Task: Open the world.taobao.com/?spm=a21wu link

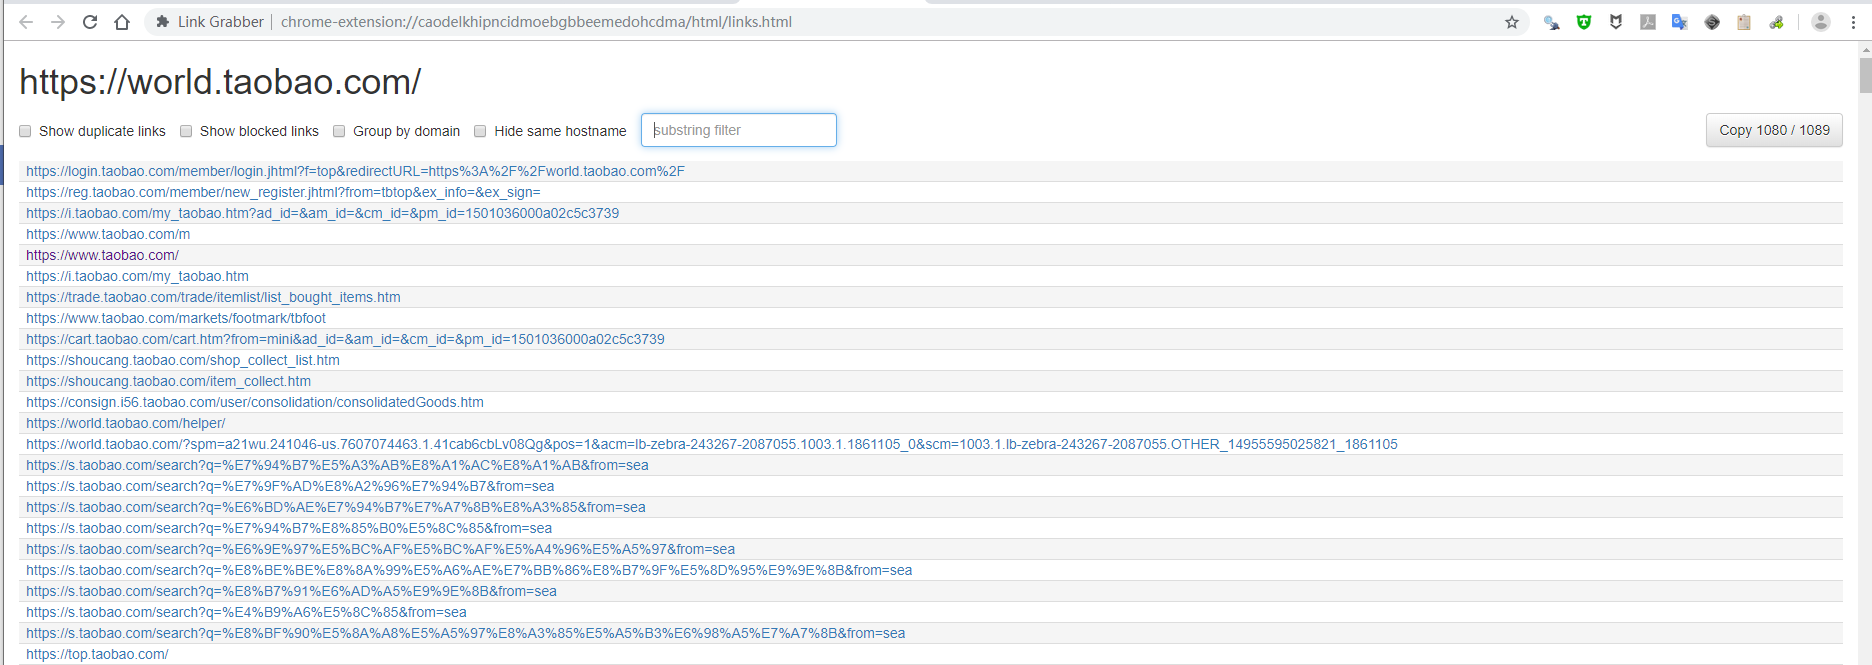Action: coord(712,444)
